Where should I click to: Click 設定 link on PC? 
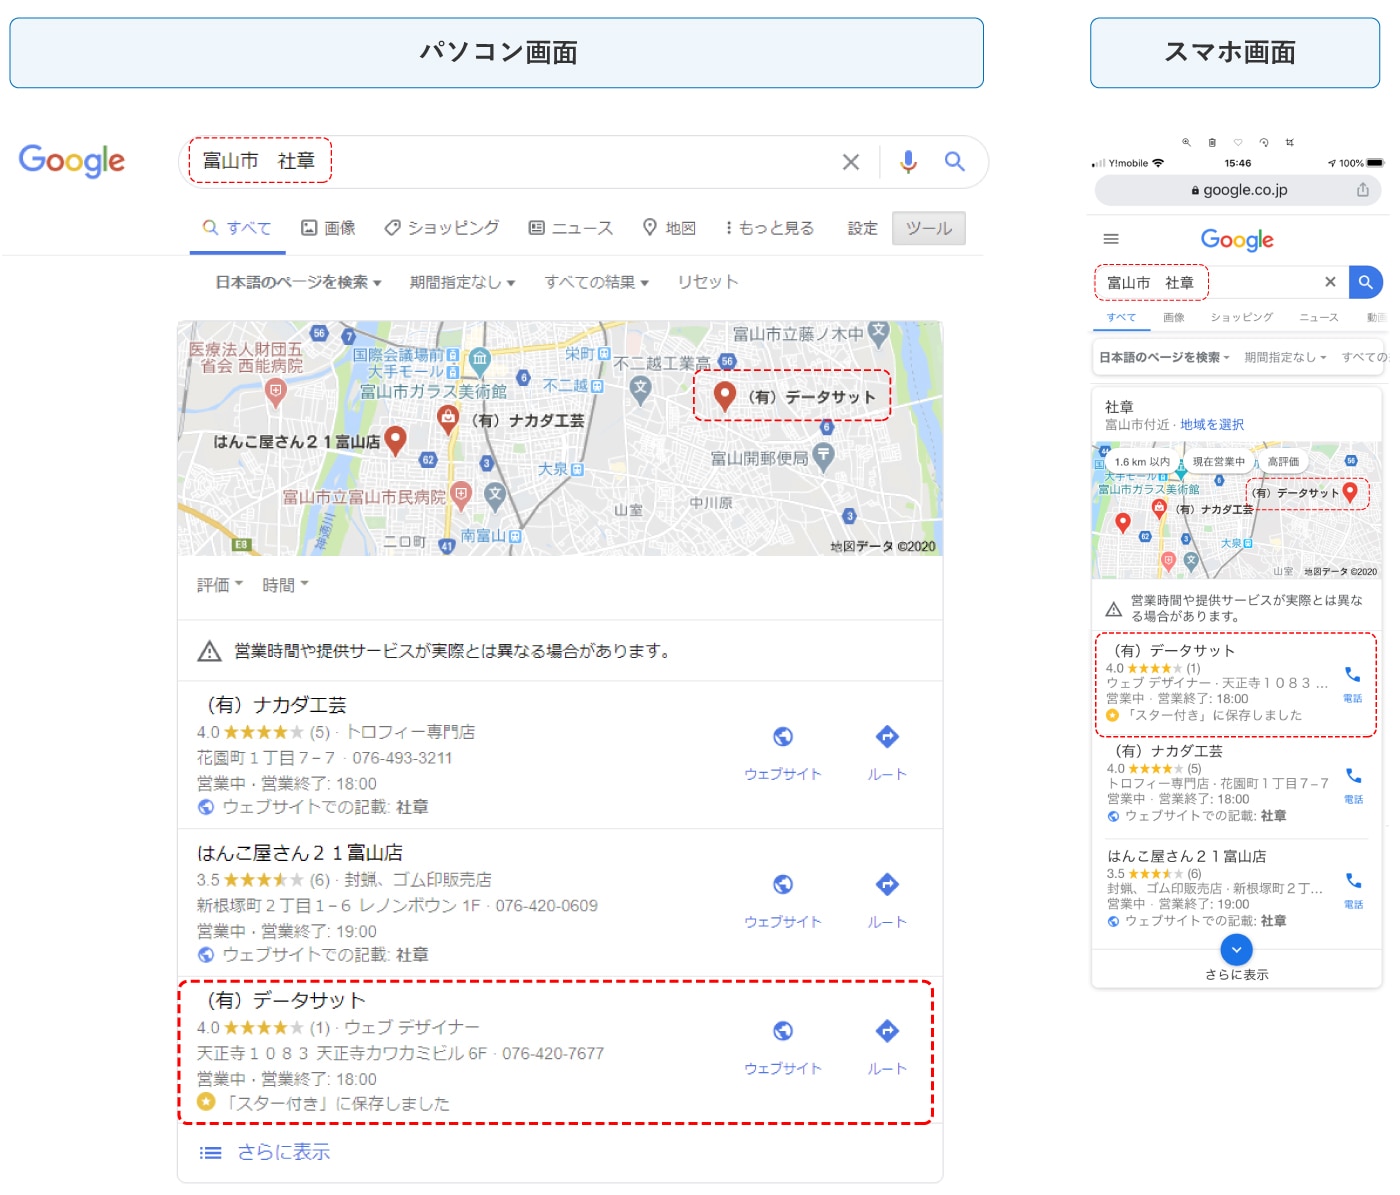point(863,228)
